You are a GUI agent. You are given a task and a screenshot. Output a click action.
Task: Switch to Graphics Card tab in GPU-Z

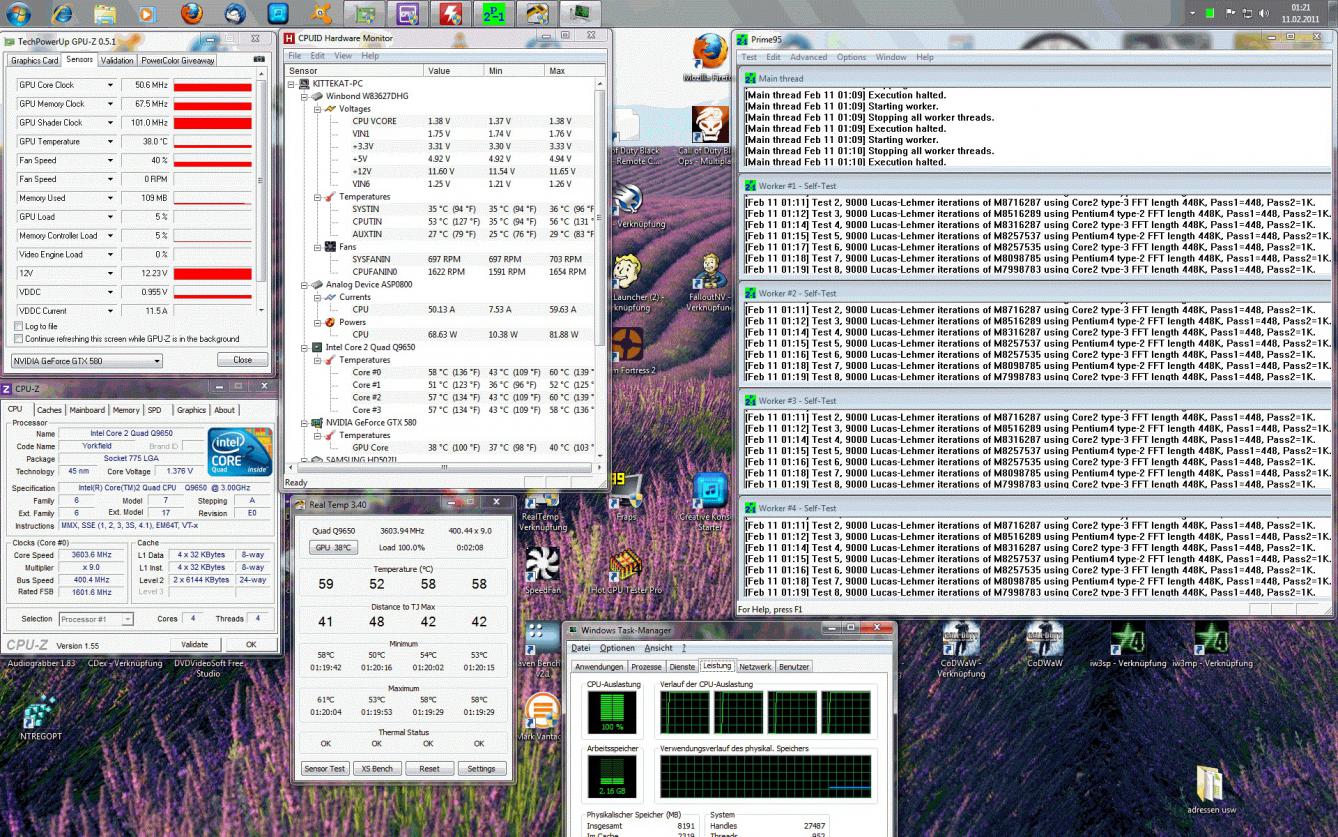tap(35, 61)
